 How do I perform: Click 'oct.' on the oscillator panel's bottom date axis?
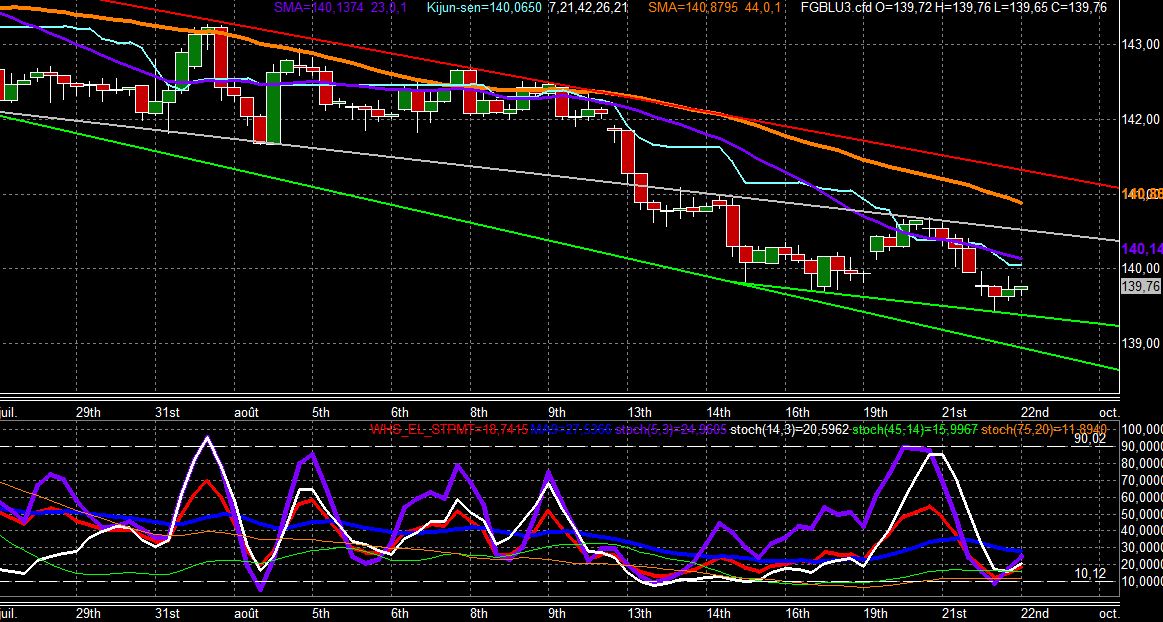coord(1109,614)
